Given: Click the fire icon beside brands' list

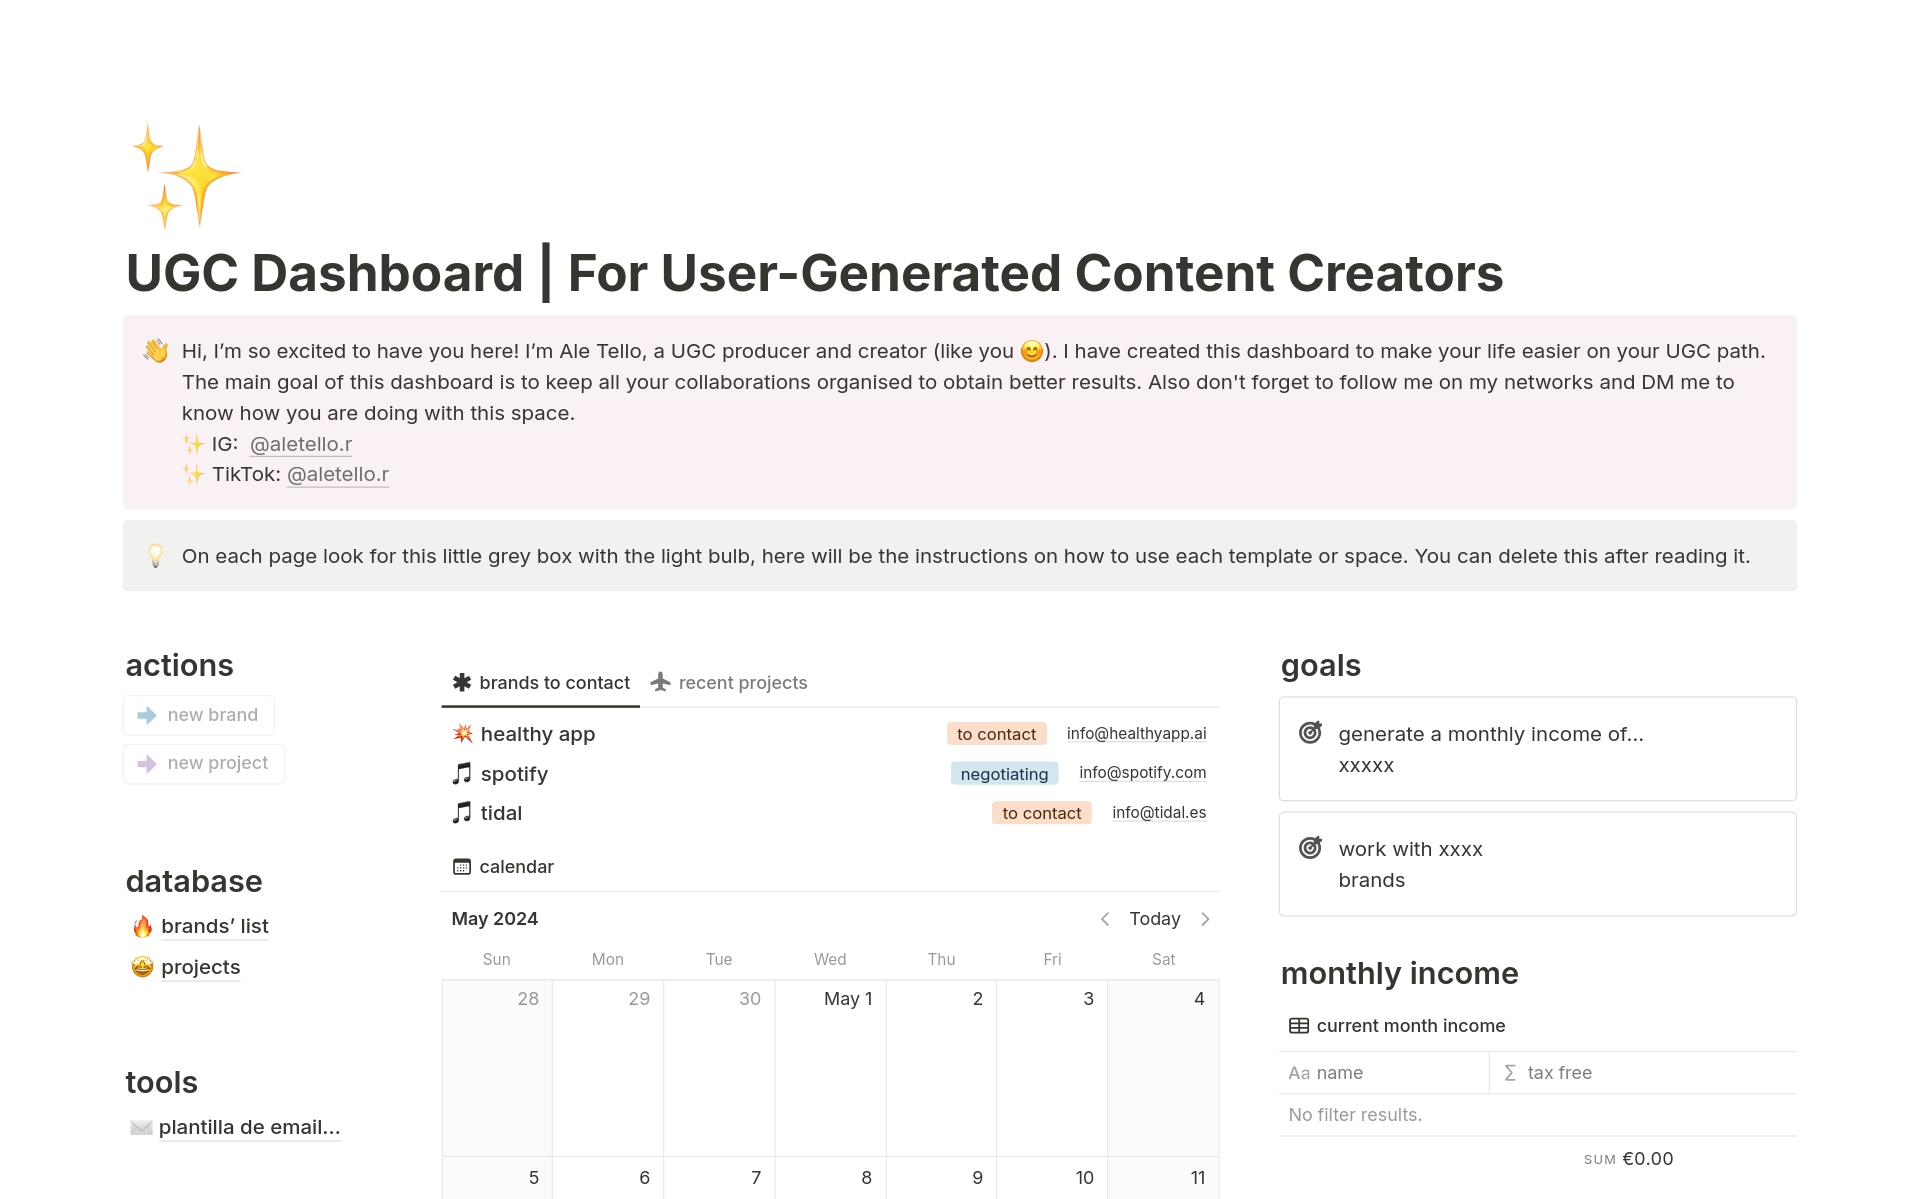Looking at the screenshot, I should [143, 927].
